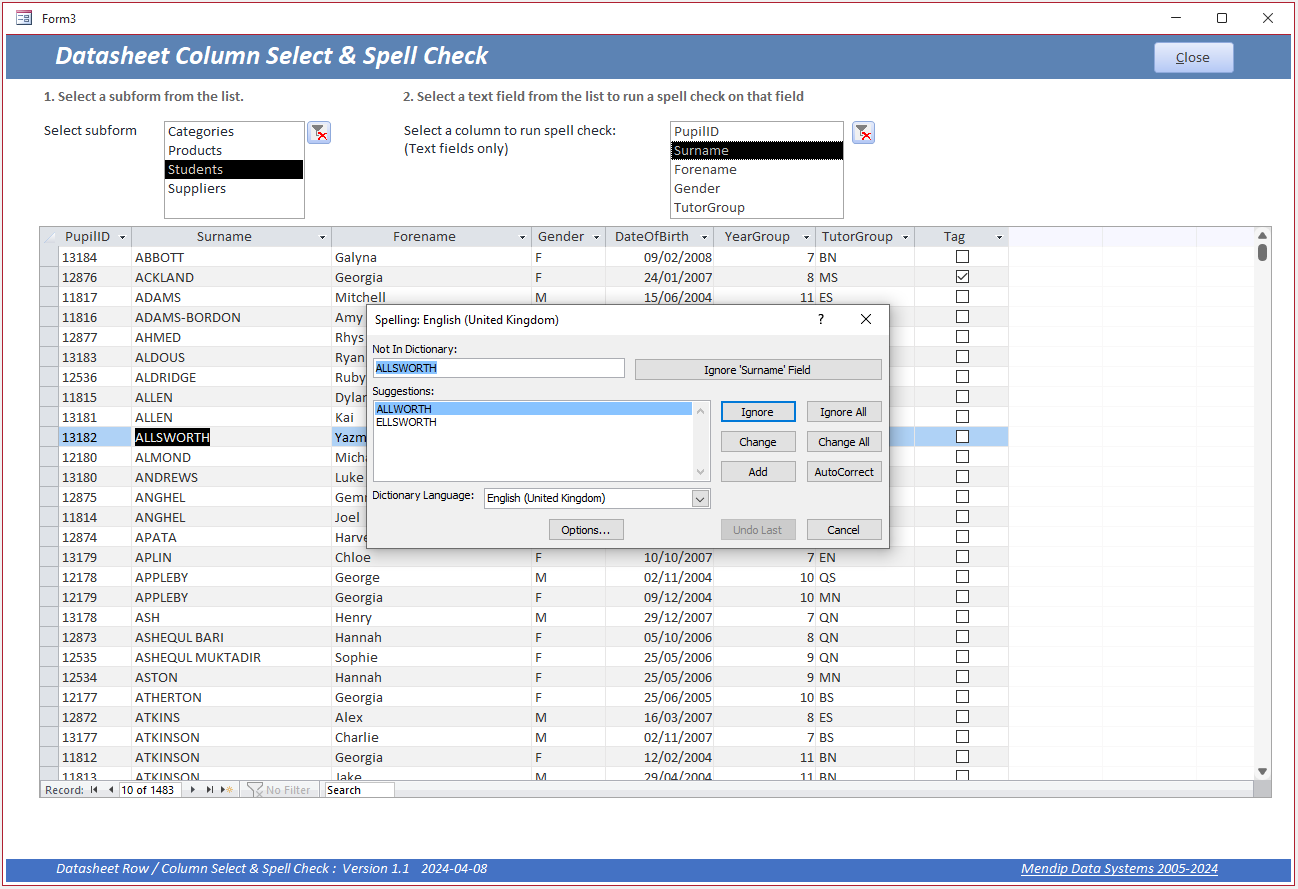Select Categories in the subform list
Screen dimensions: 1298x889
[x=234, y=132]
